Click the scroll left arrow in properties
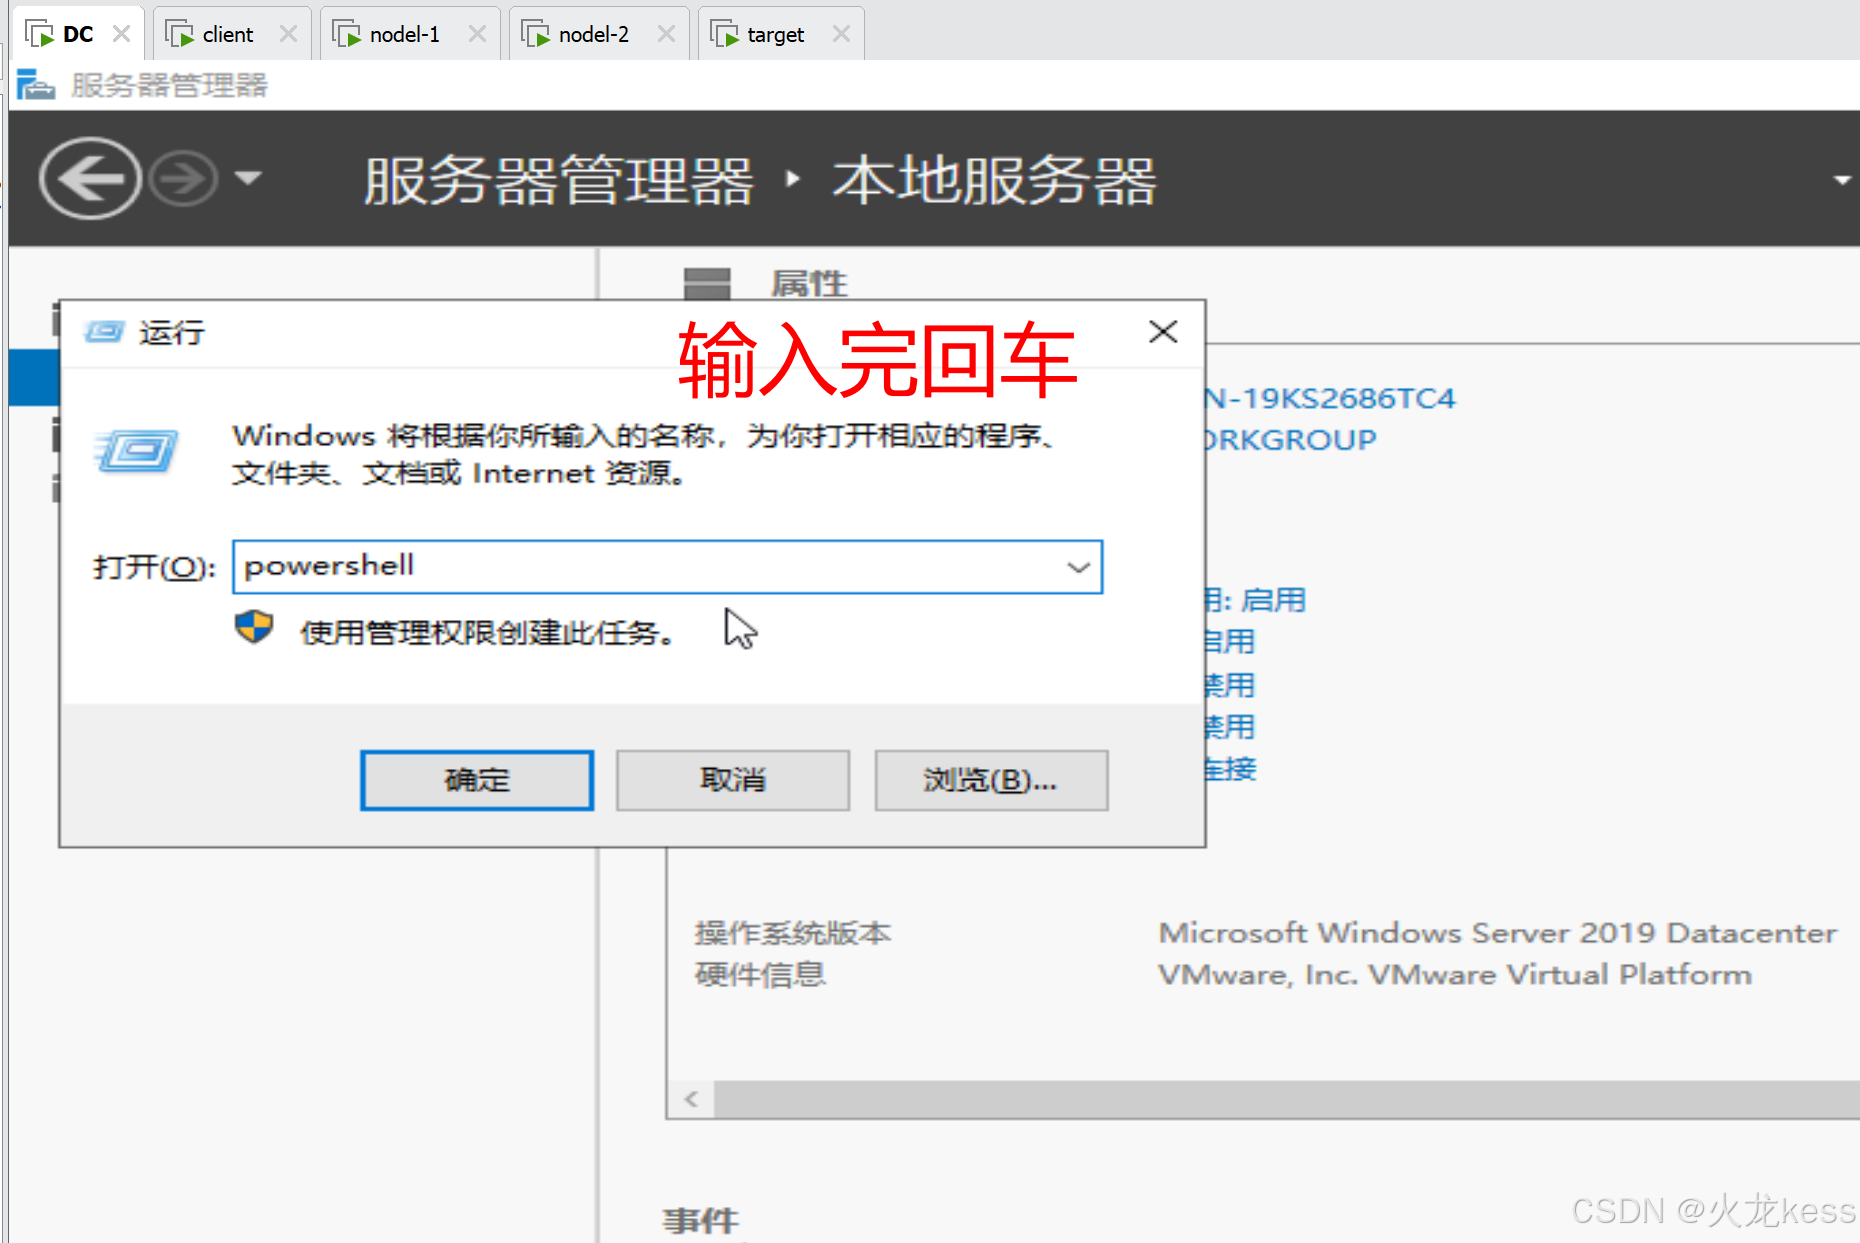This screenshot has width=1860, height=1243. tap(691, 1100)
